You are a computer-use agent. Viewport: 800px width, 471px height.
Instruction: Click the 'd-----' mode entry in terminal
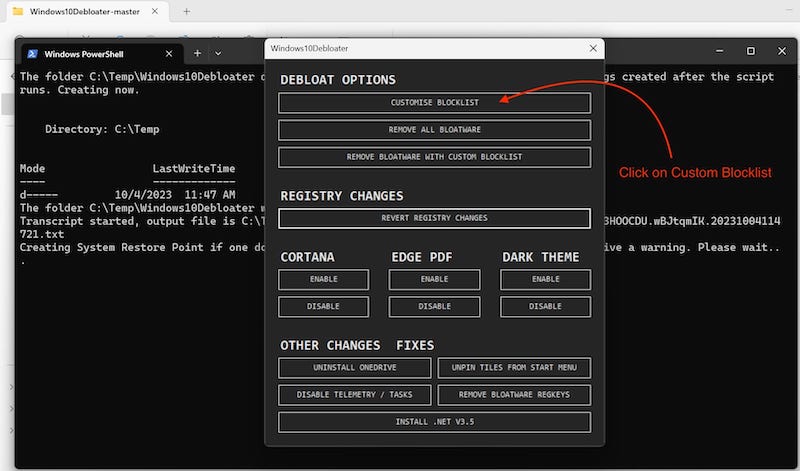tap(39, 194)
